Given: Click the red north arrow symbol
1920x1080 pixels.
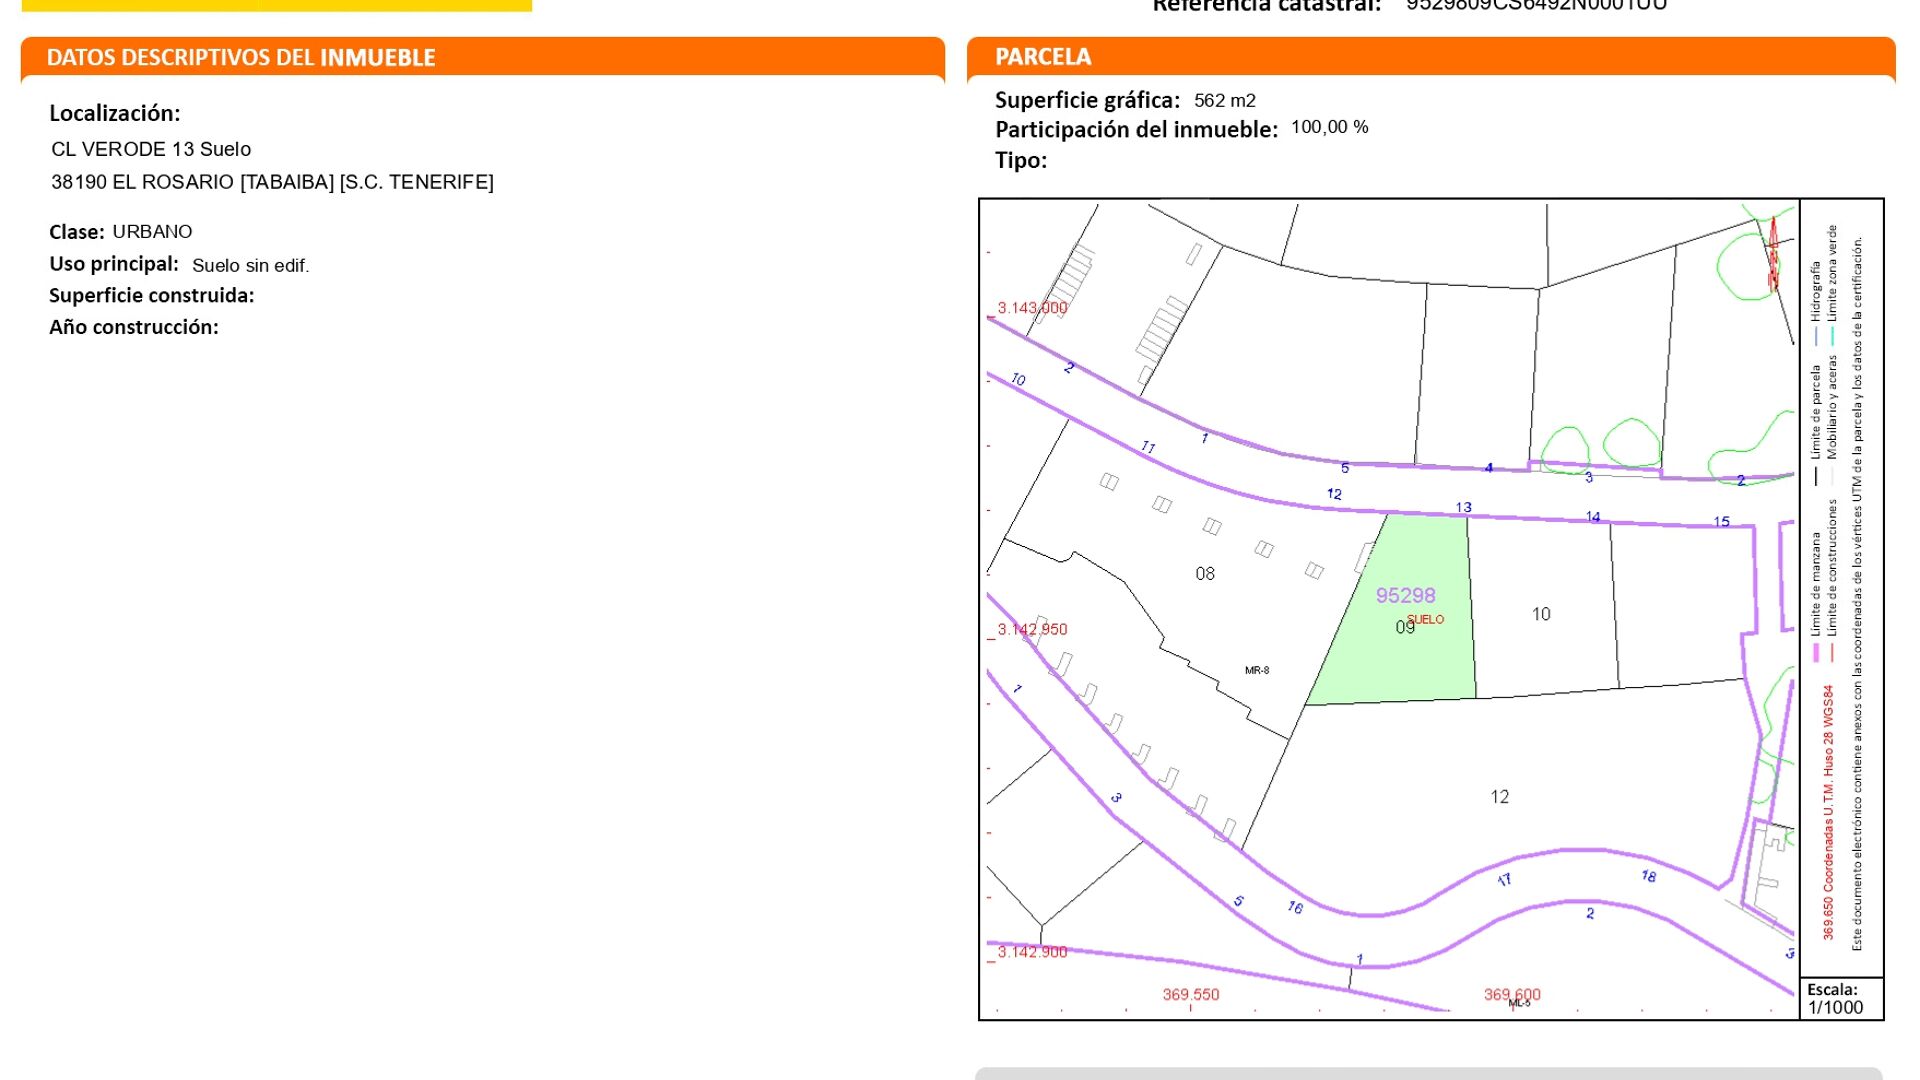Looking at the screenshot, I should tap(1773, 254).
